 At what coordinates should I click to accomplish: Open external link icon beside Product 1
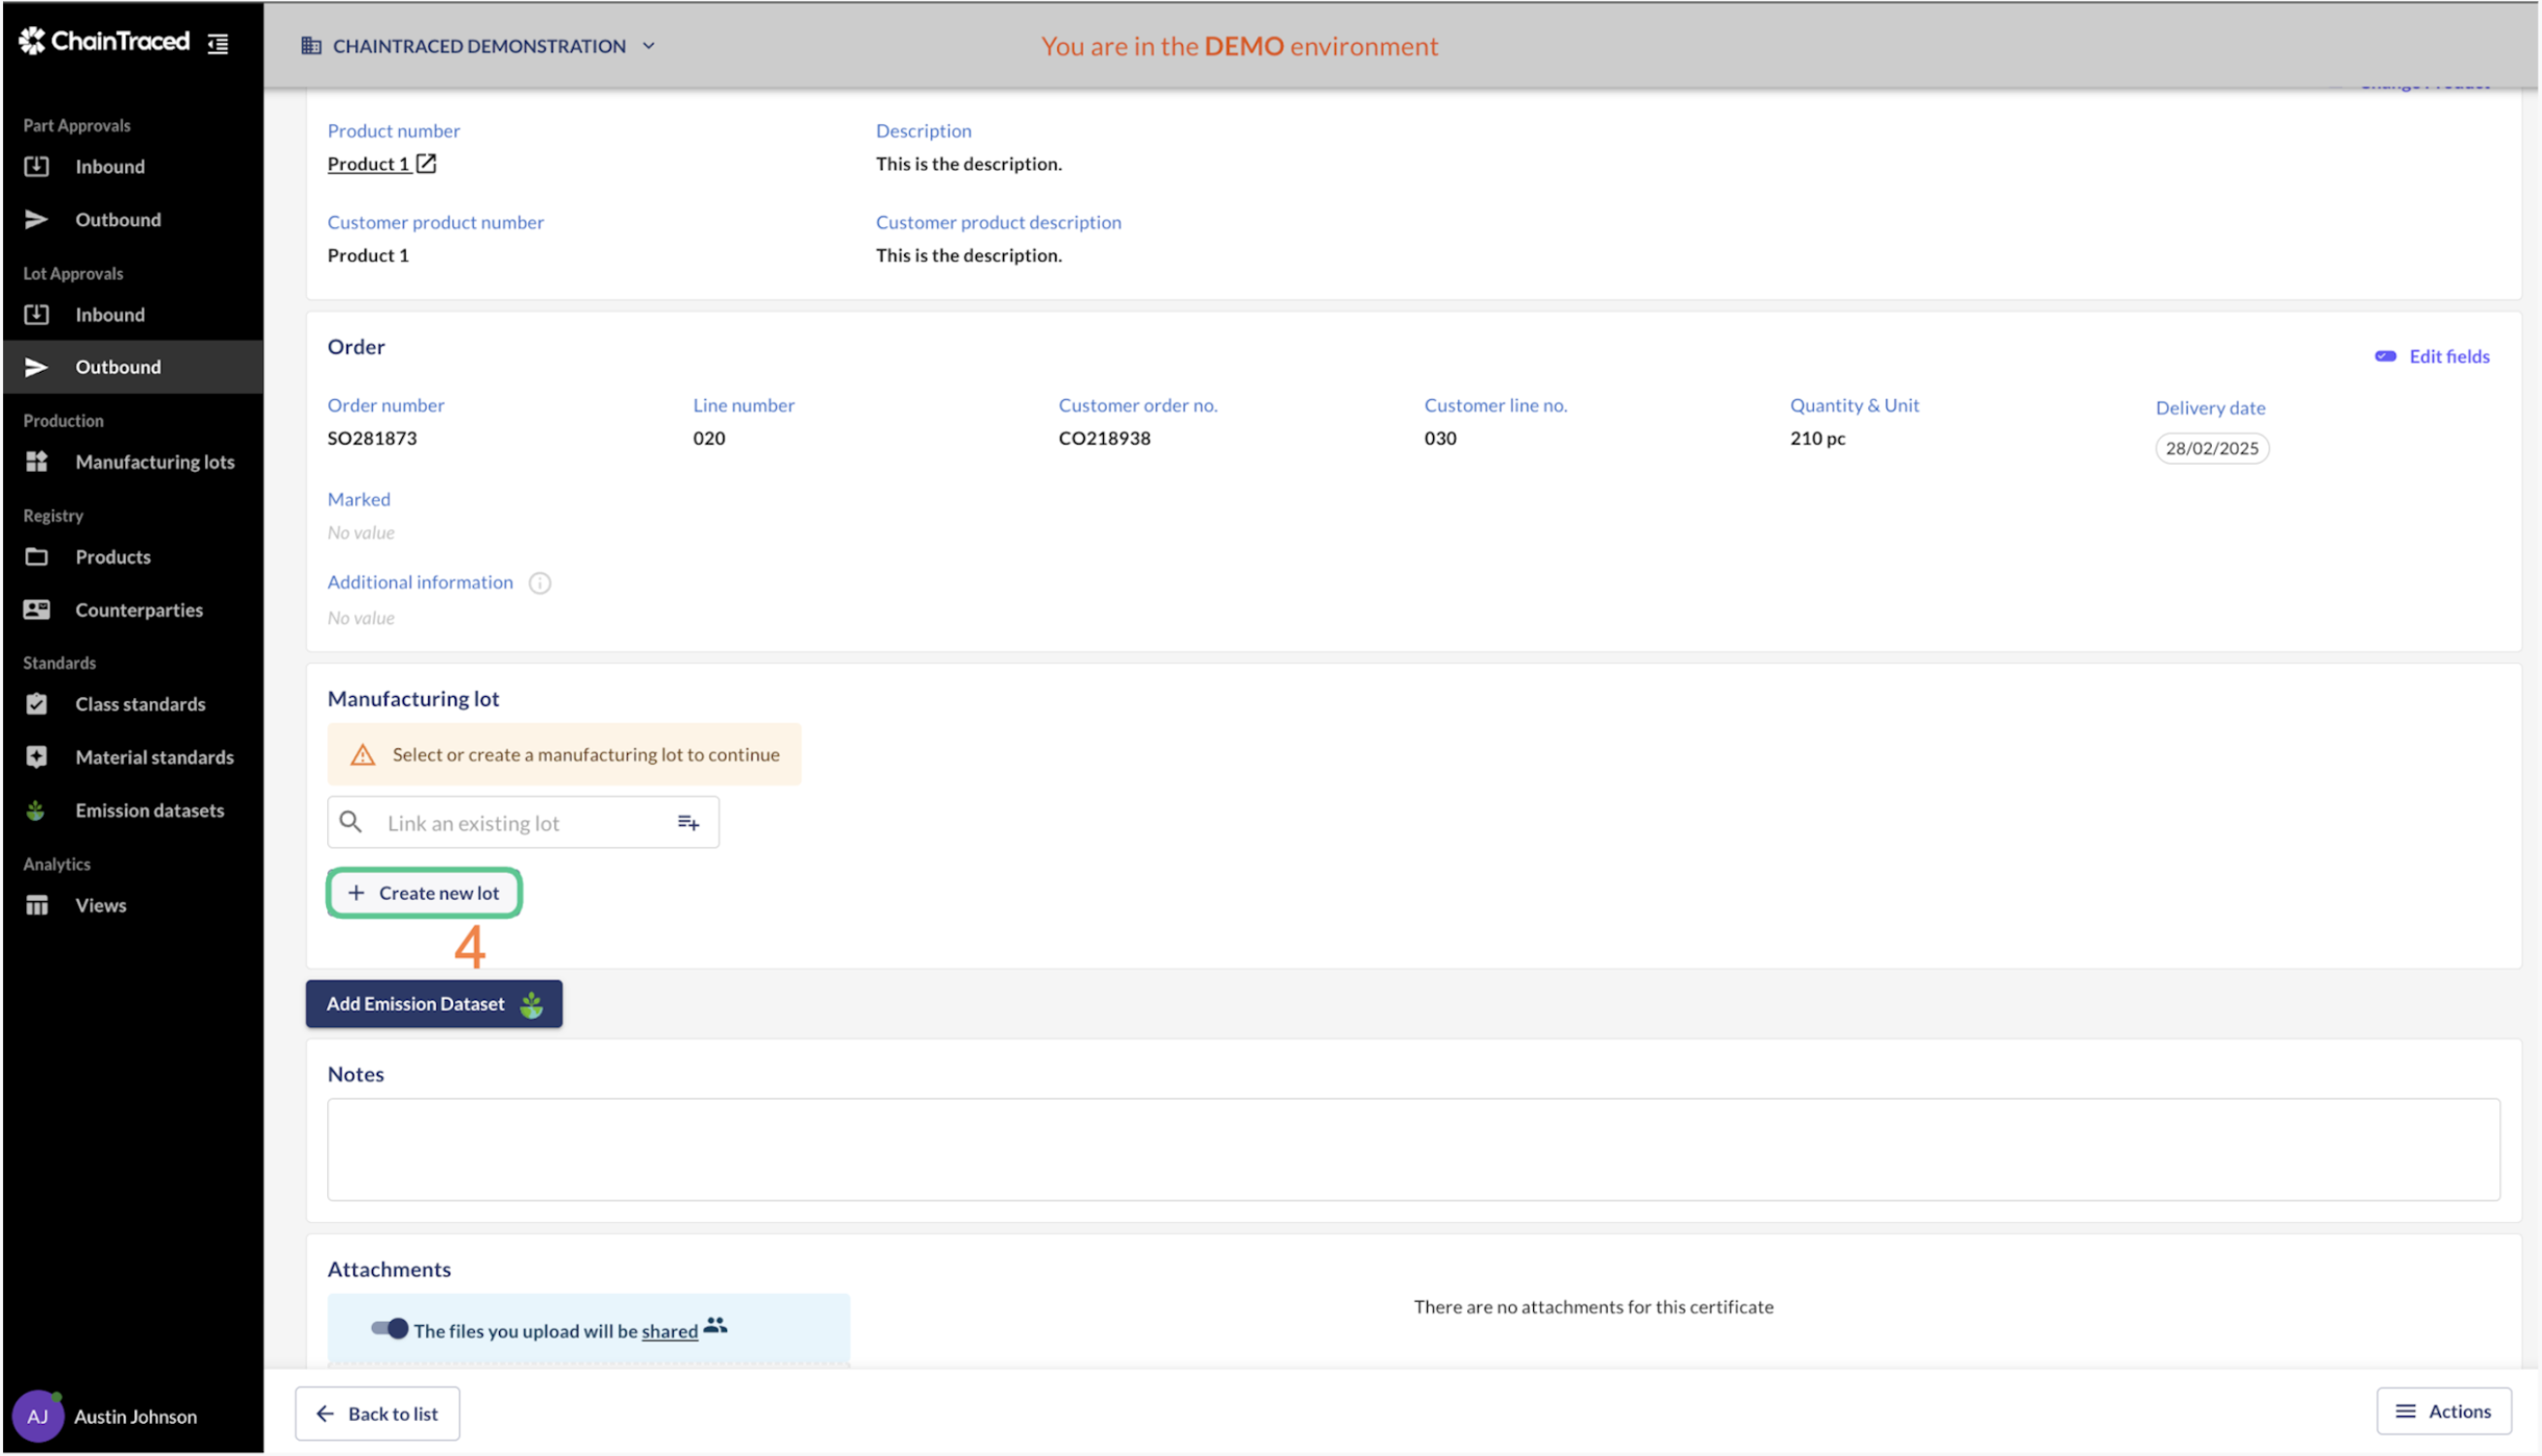(x=426, y=163)
